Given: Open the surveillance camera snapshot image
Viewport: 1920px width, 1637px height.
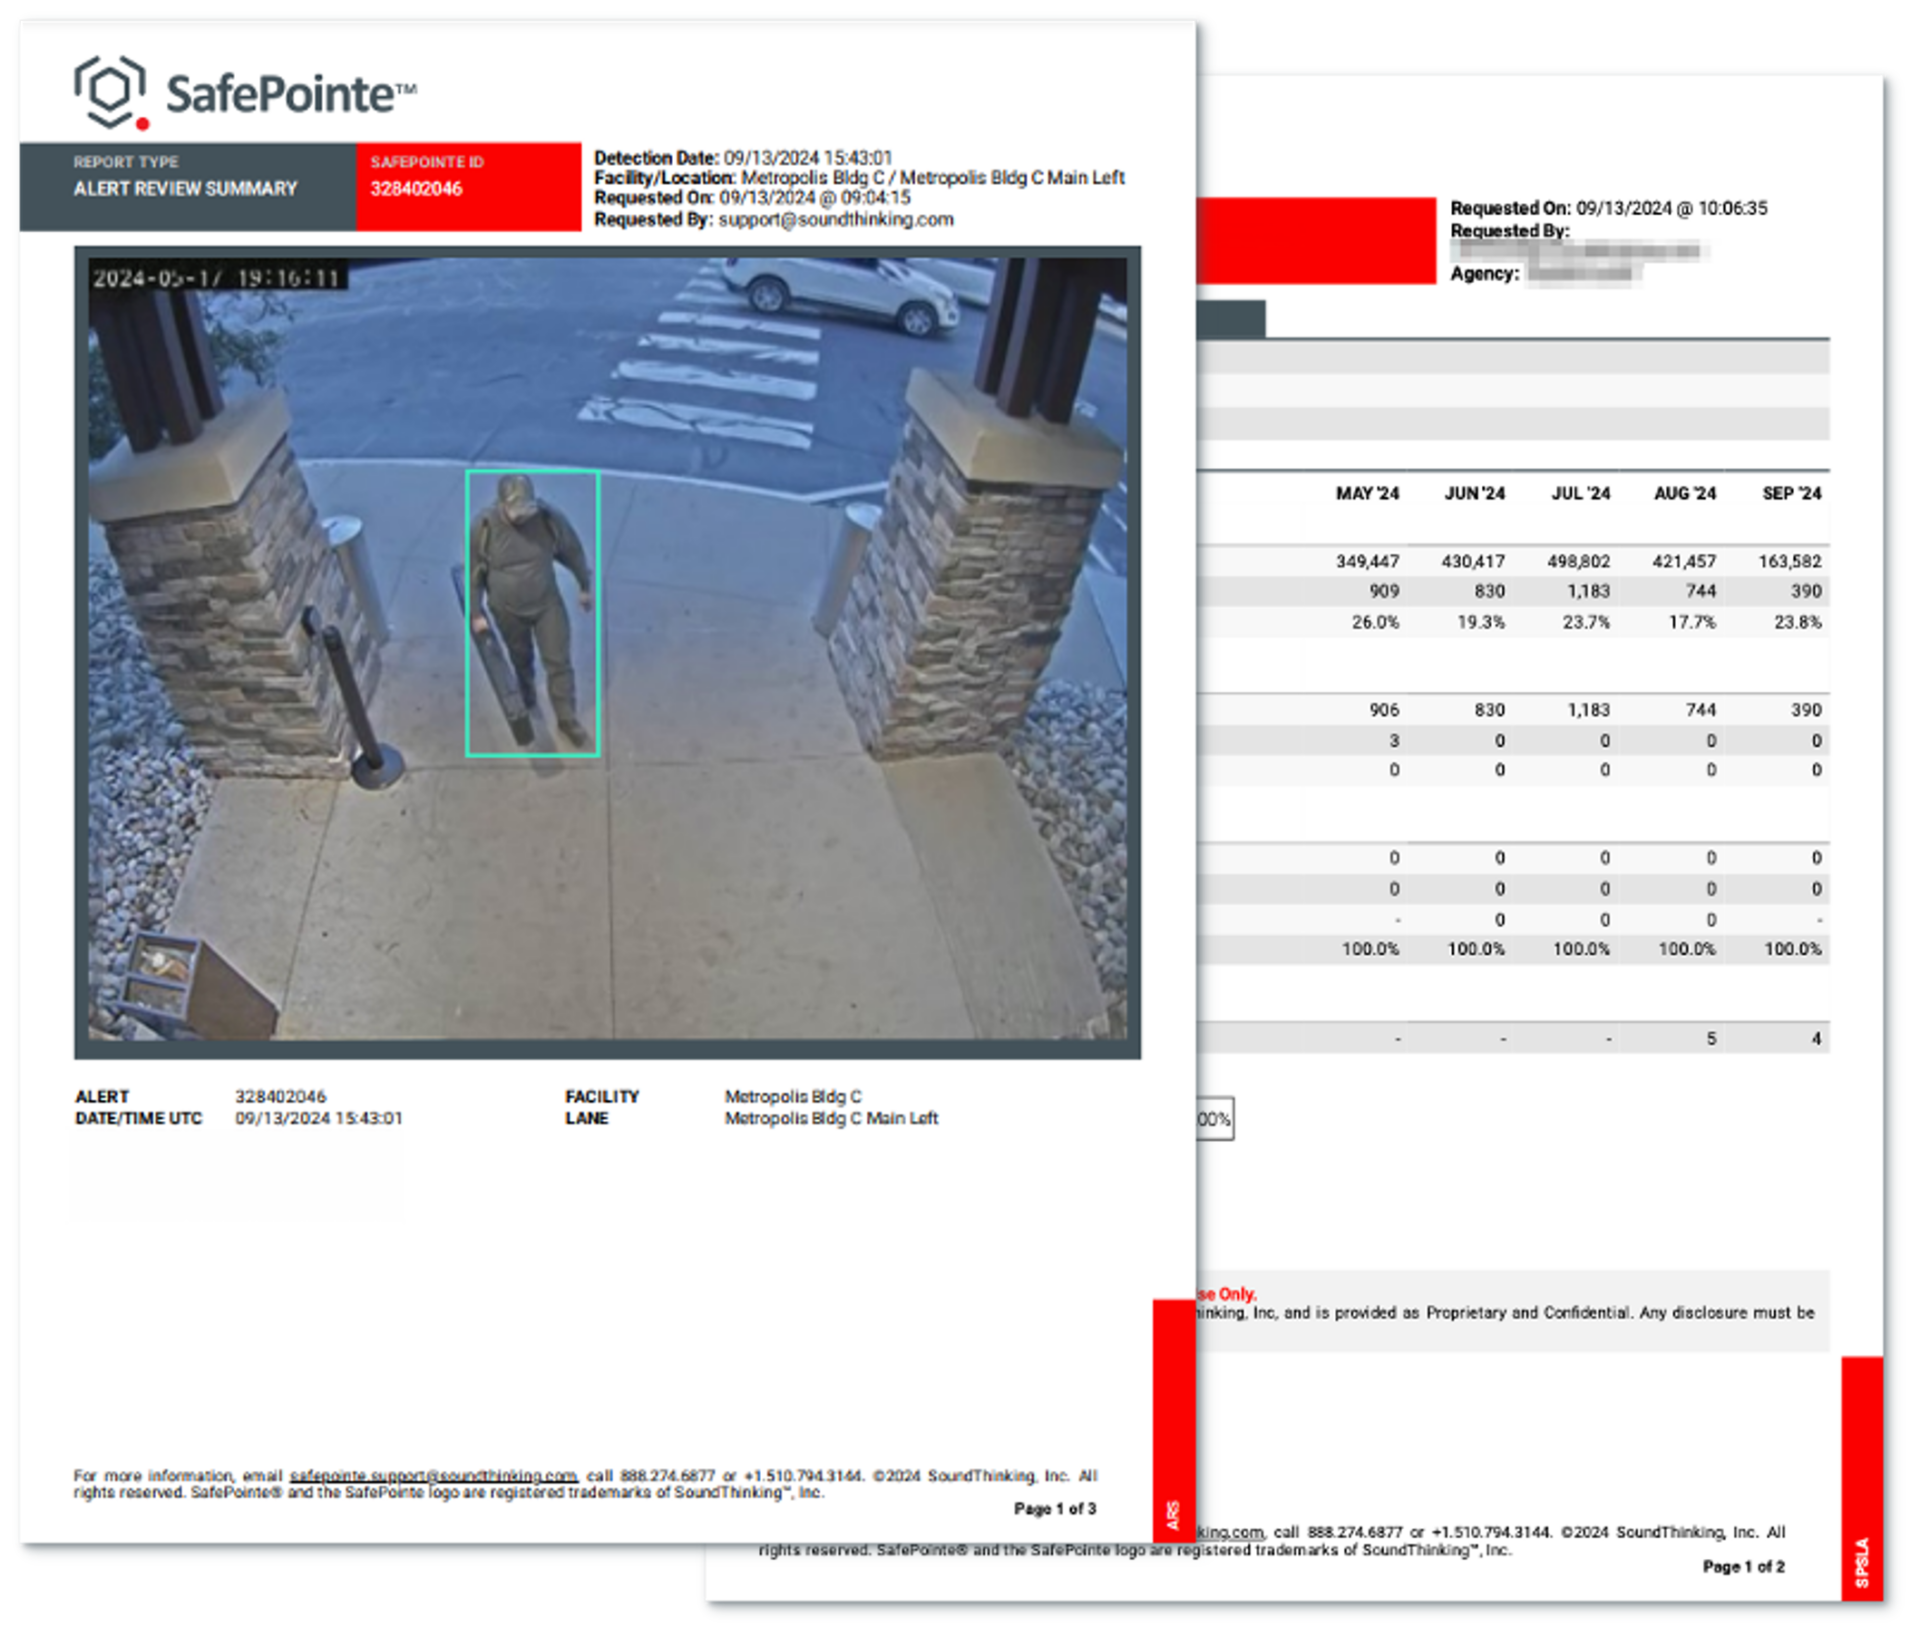Looking at the screenshot, I should click(607, 651).
